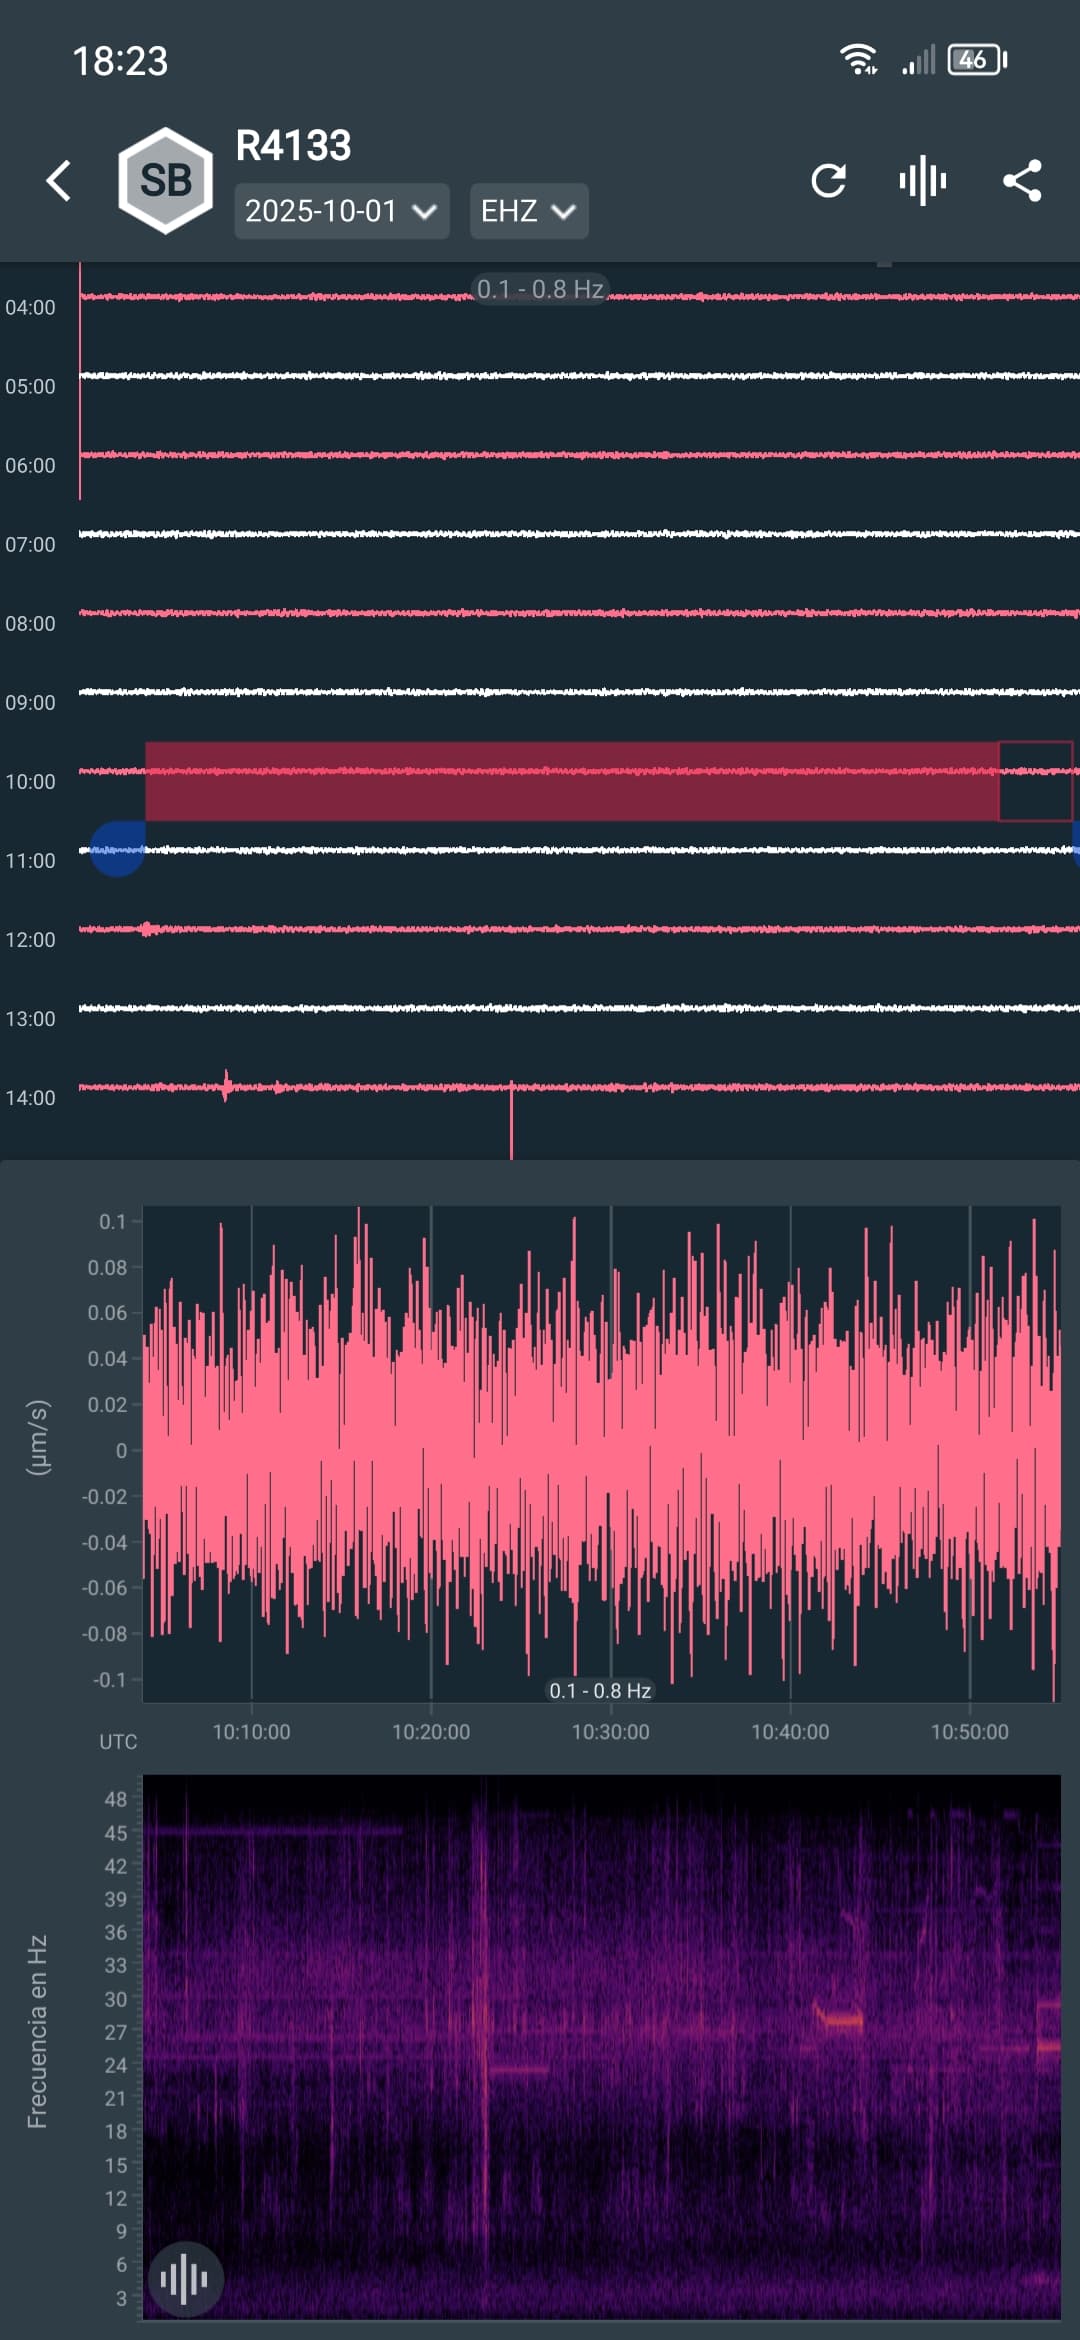Tap the orange band near 10:42 in spectrogram
Screen dimensions: 1080x2340
[840, 2019]
